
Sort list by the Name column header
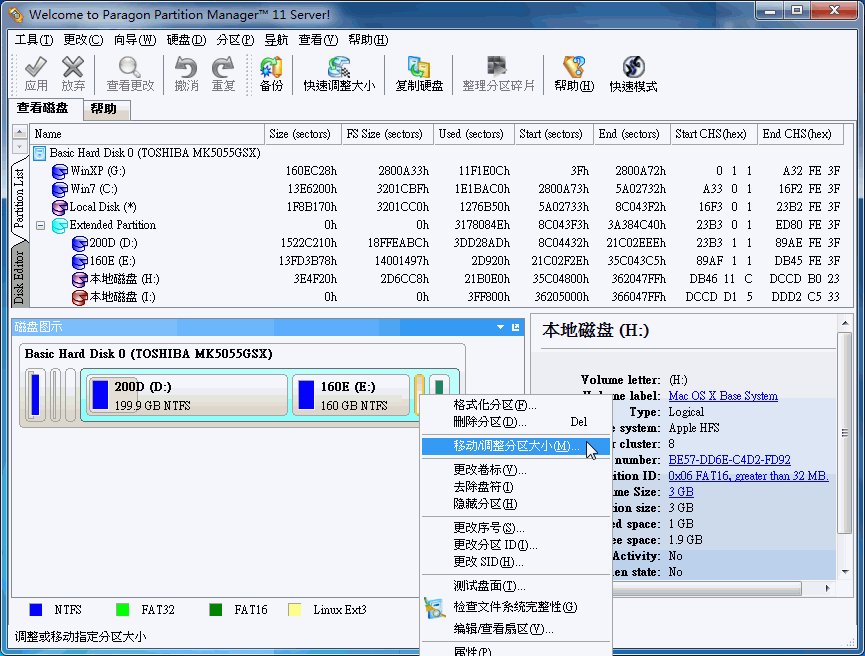pos(148,134)
